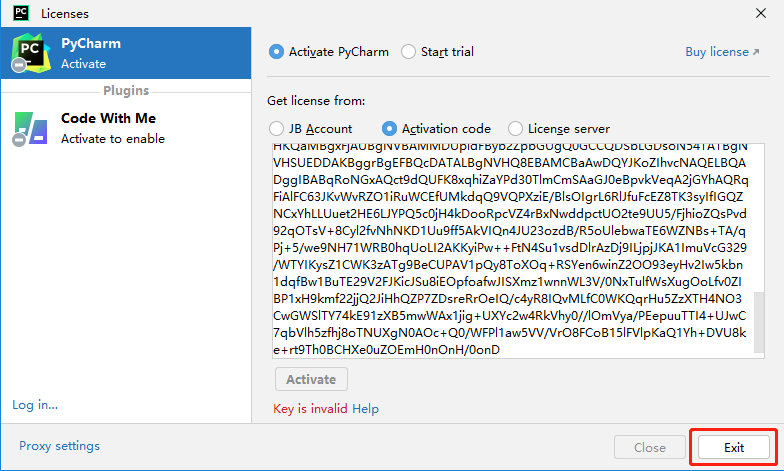
Task: Click the Code With Me plugin icon
Action: coord(29,128)
